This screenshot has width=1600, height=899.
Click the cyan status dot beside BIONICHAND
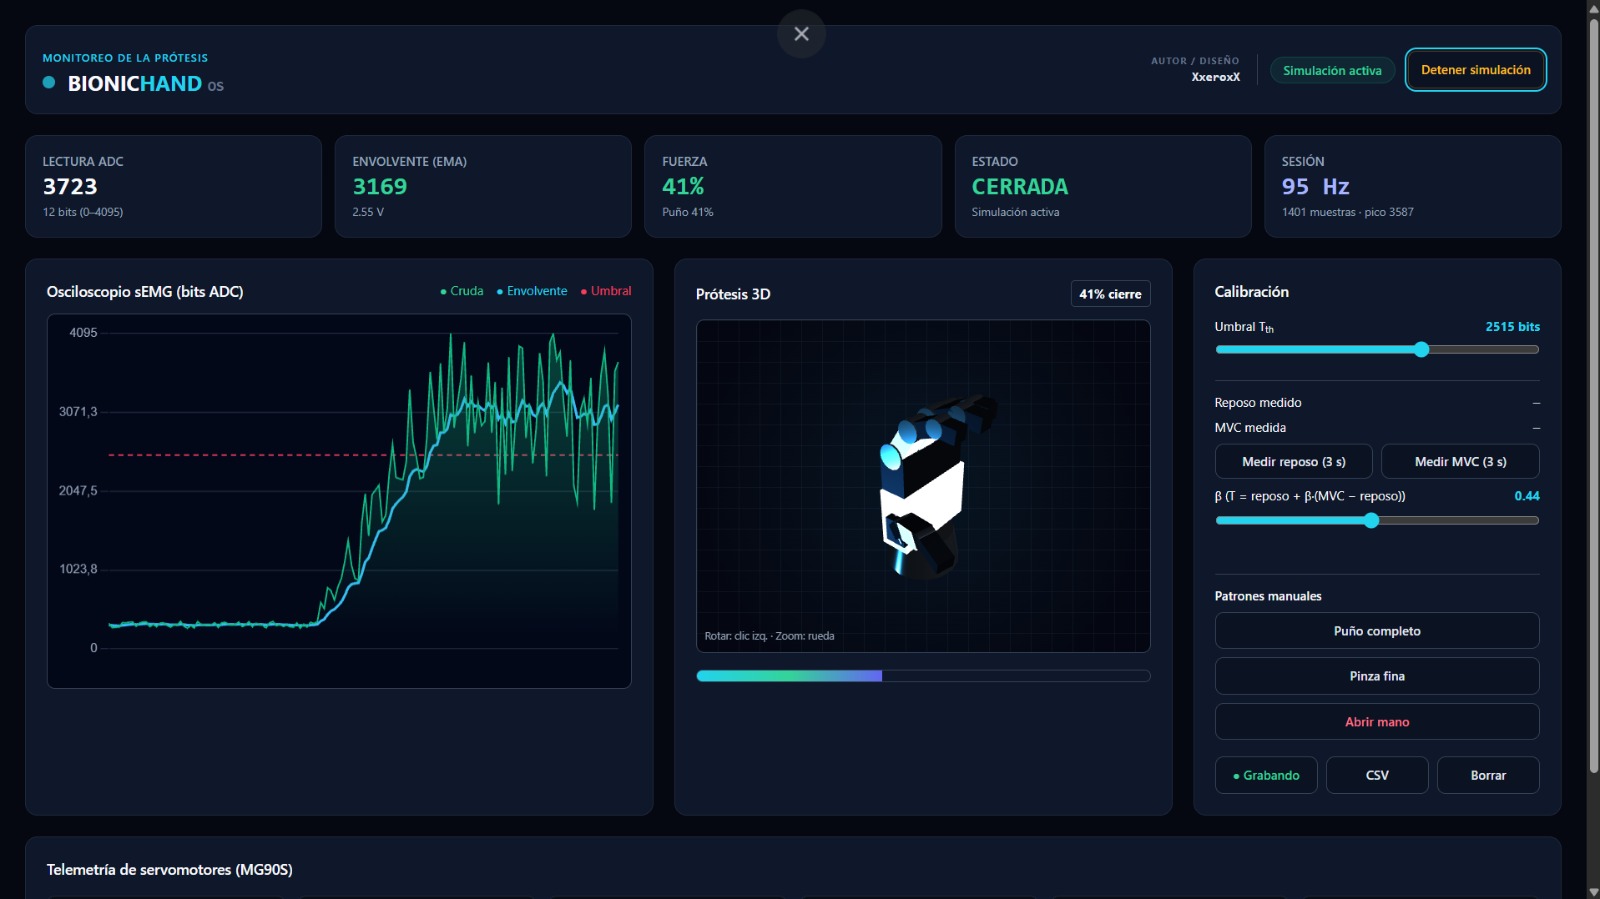pyautogui.click(x=49, y=82)
